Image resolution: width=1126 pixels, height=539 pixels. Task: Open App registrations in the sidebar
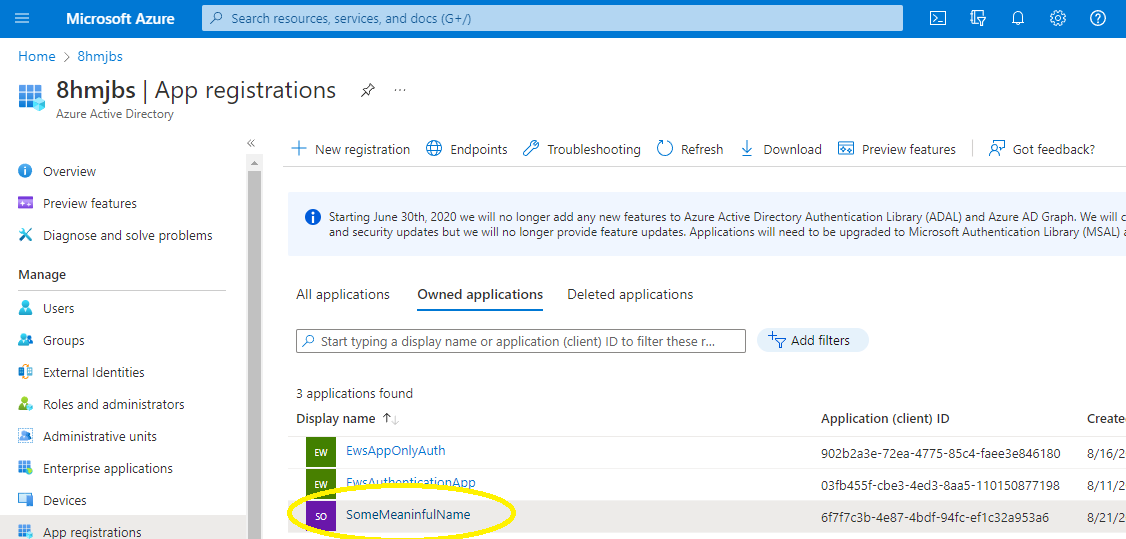(x=92, y=532)
